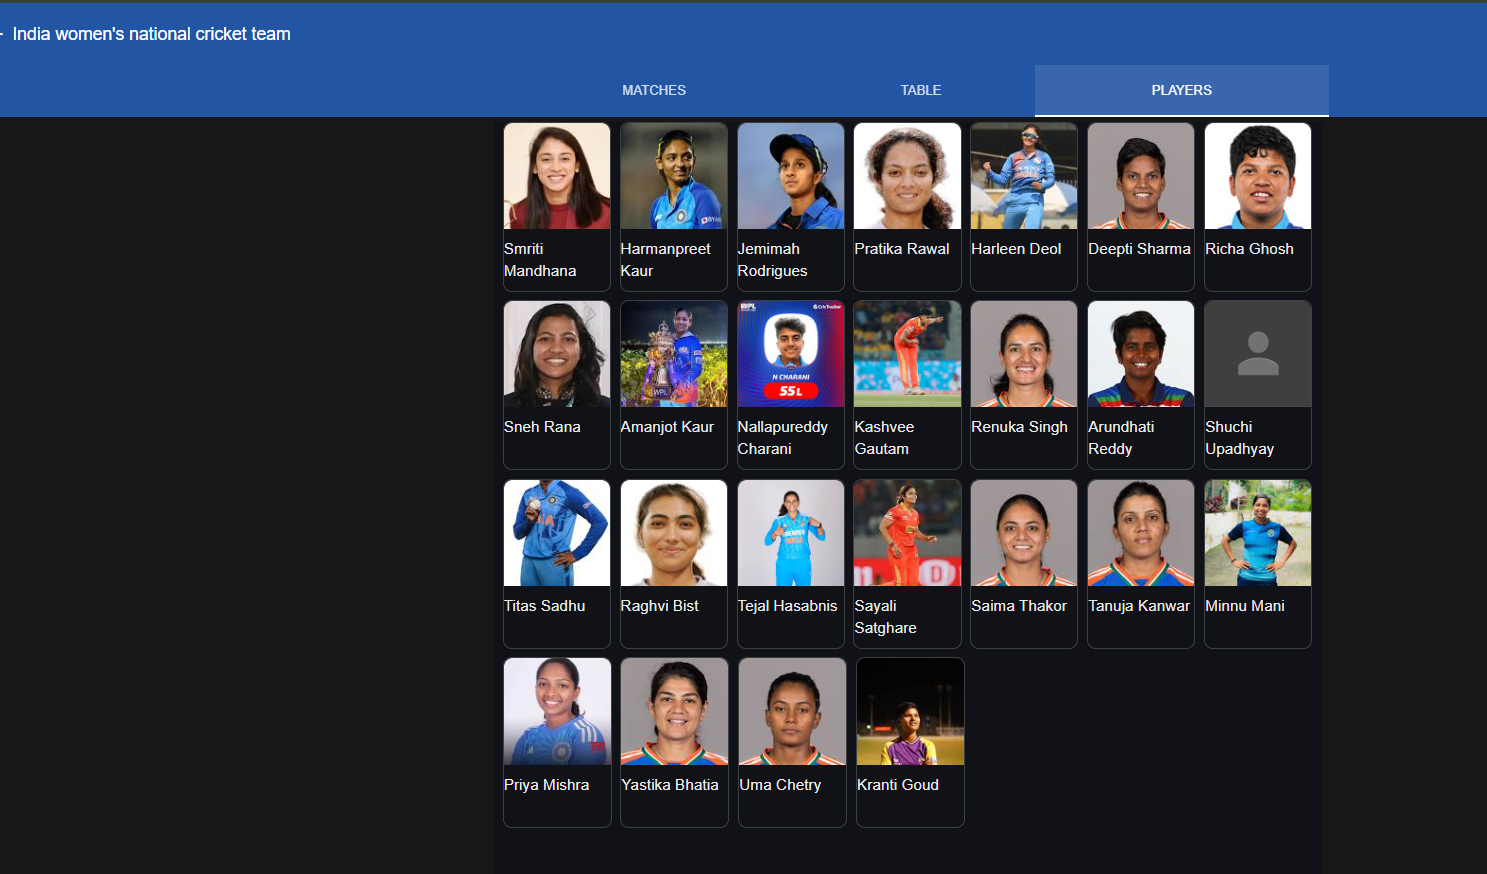Select the Players tab

(x=1181, y=90)
